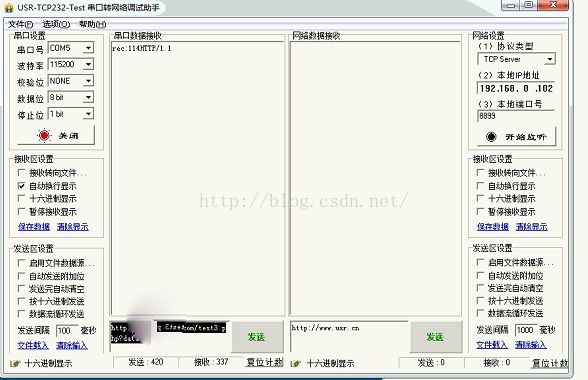Click the red serial port status indicator icon
Viewport: 588px width, 380px height.
pos(44,135)
